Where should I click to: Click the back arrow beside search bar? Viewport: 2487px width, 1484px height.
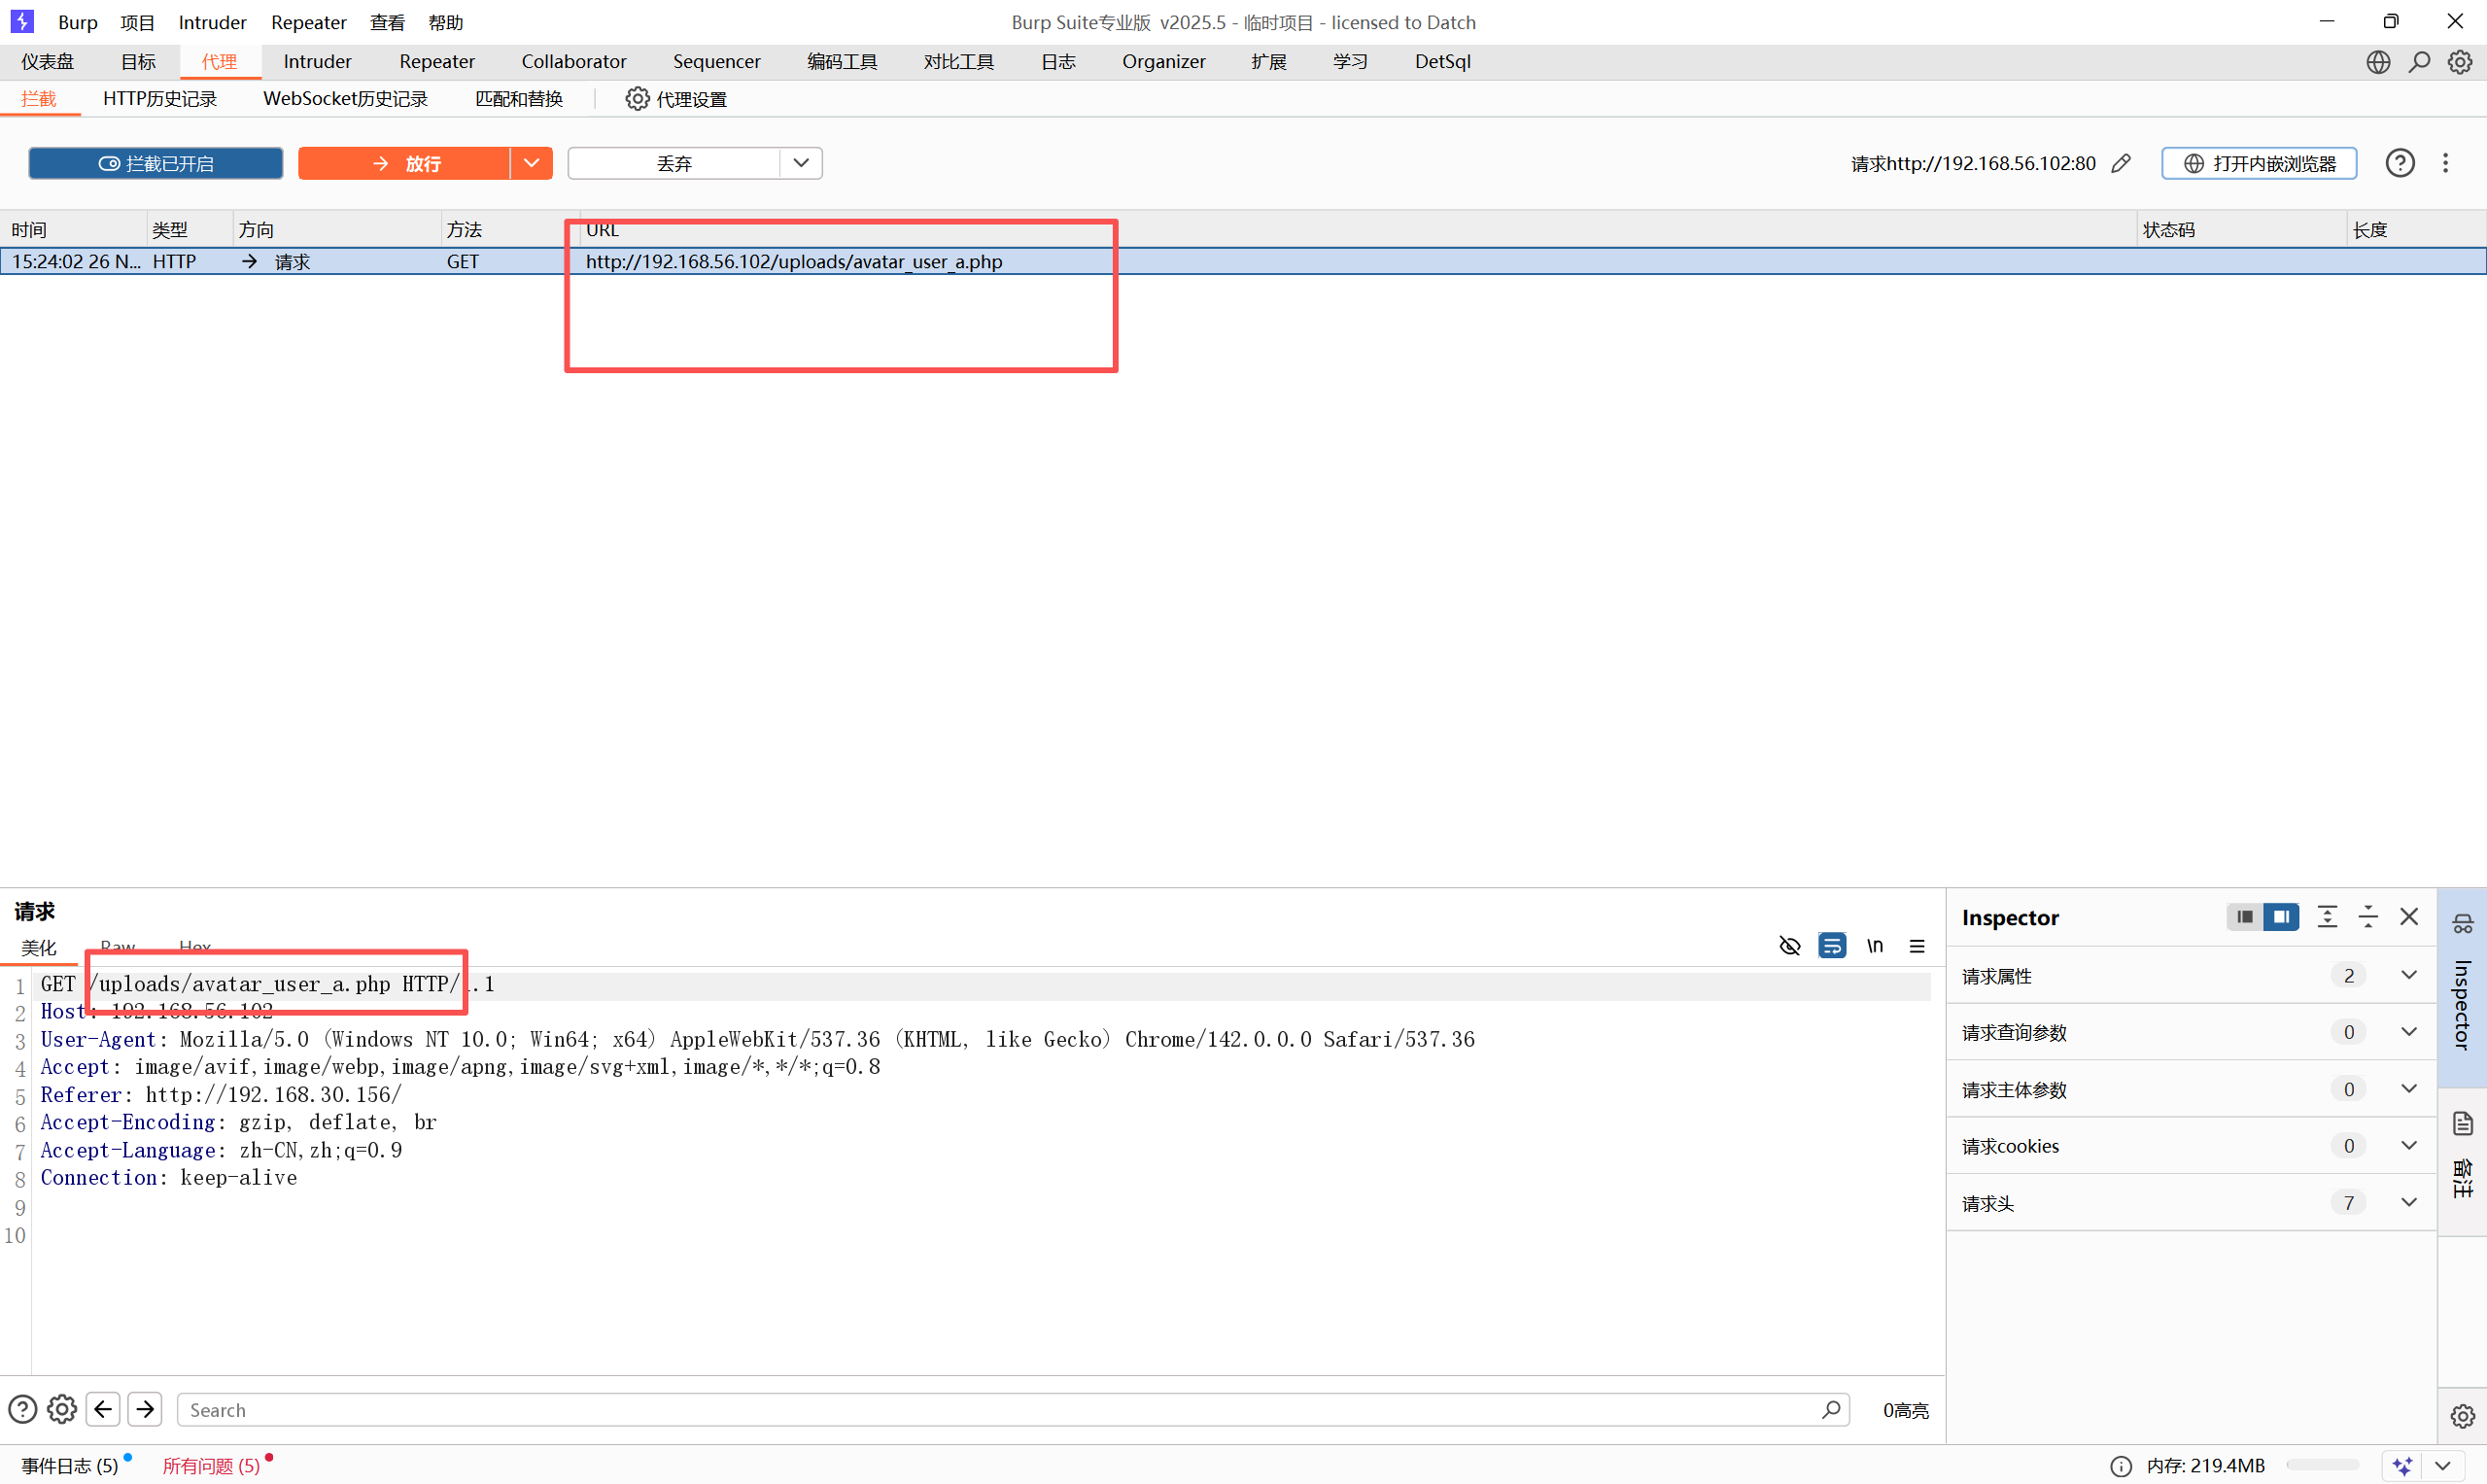pos(103,1409)
